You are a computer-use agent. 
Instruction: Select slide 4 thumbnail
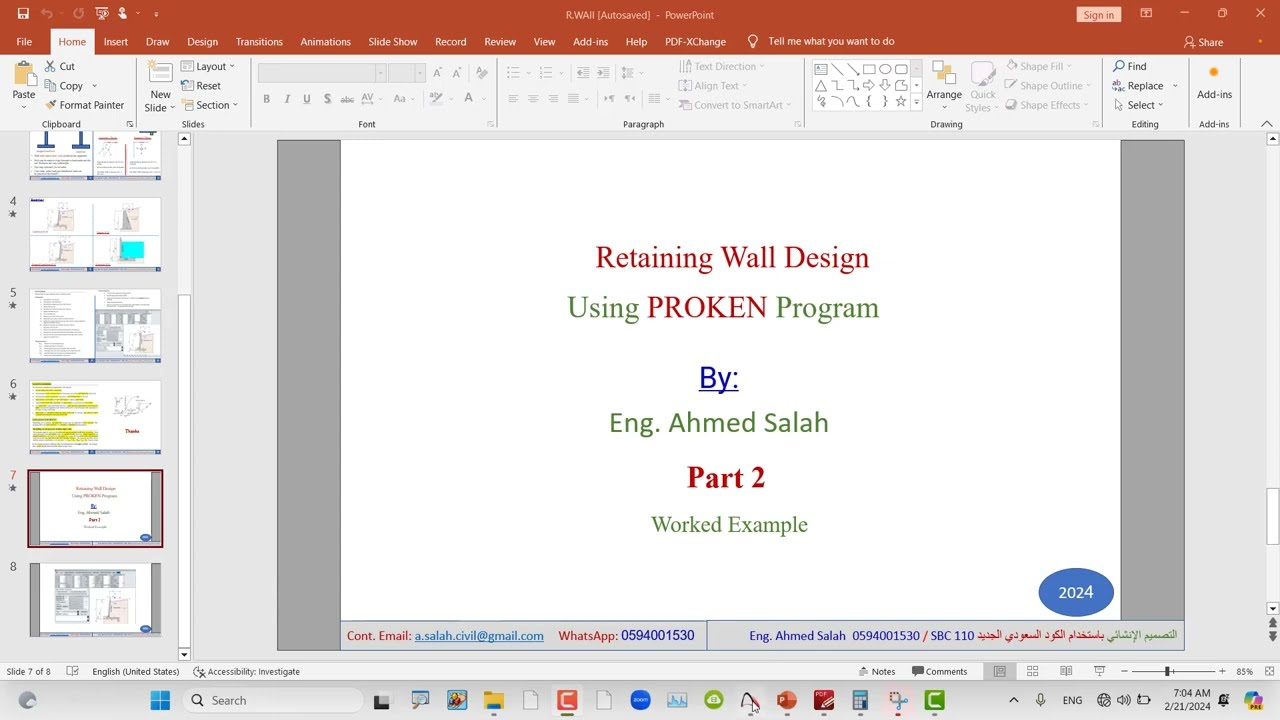coord(95,235)
